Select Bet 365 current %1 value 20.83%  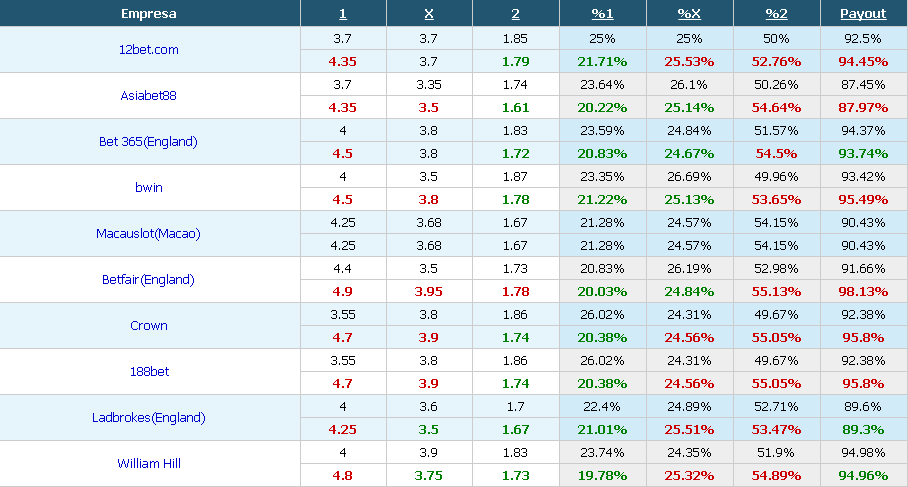tap(602, 153)
